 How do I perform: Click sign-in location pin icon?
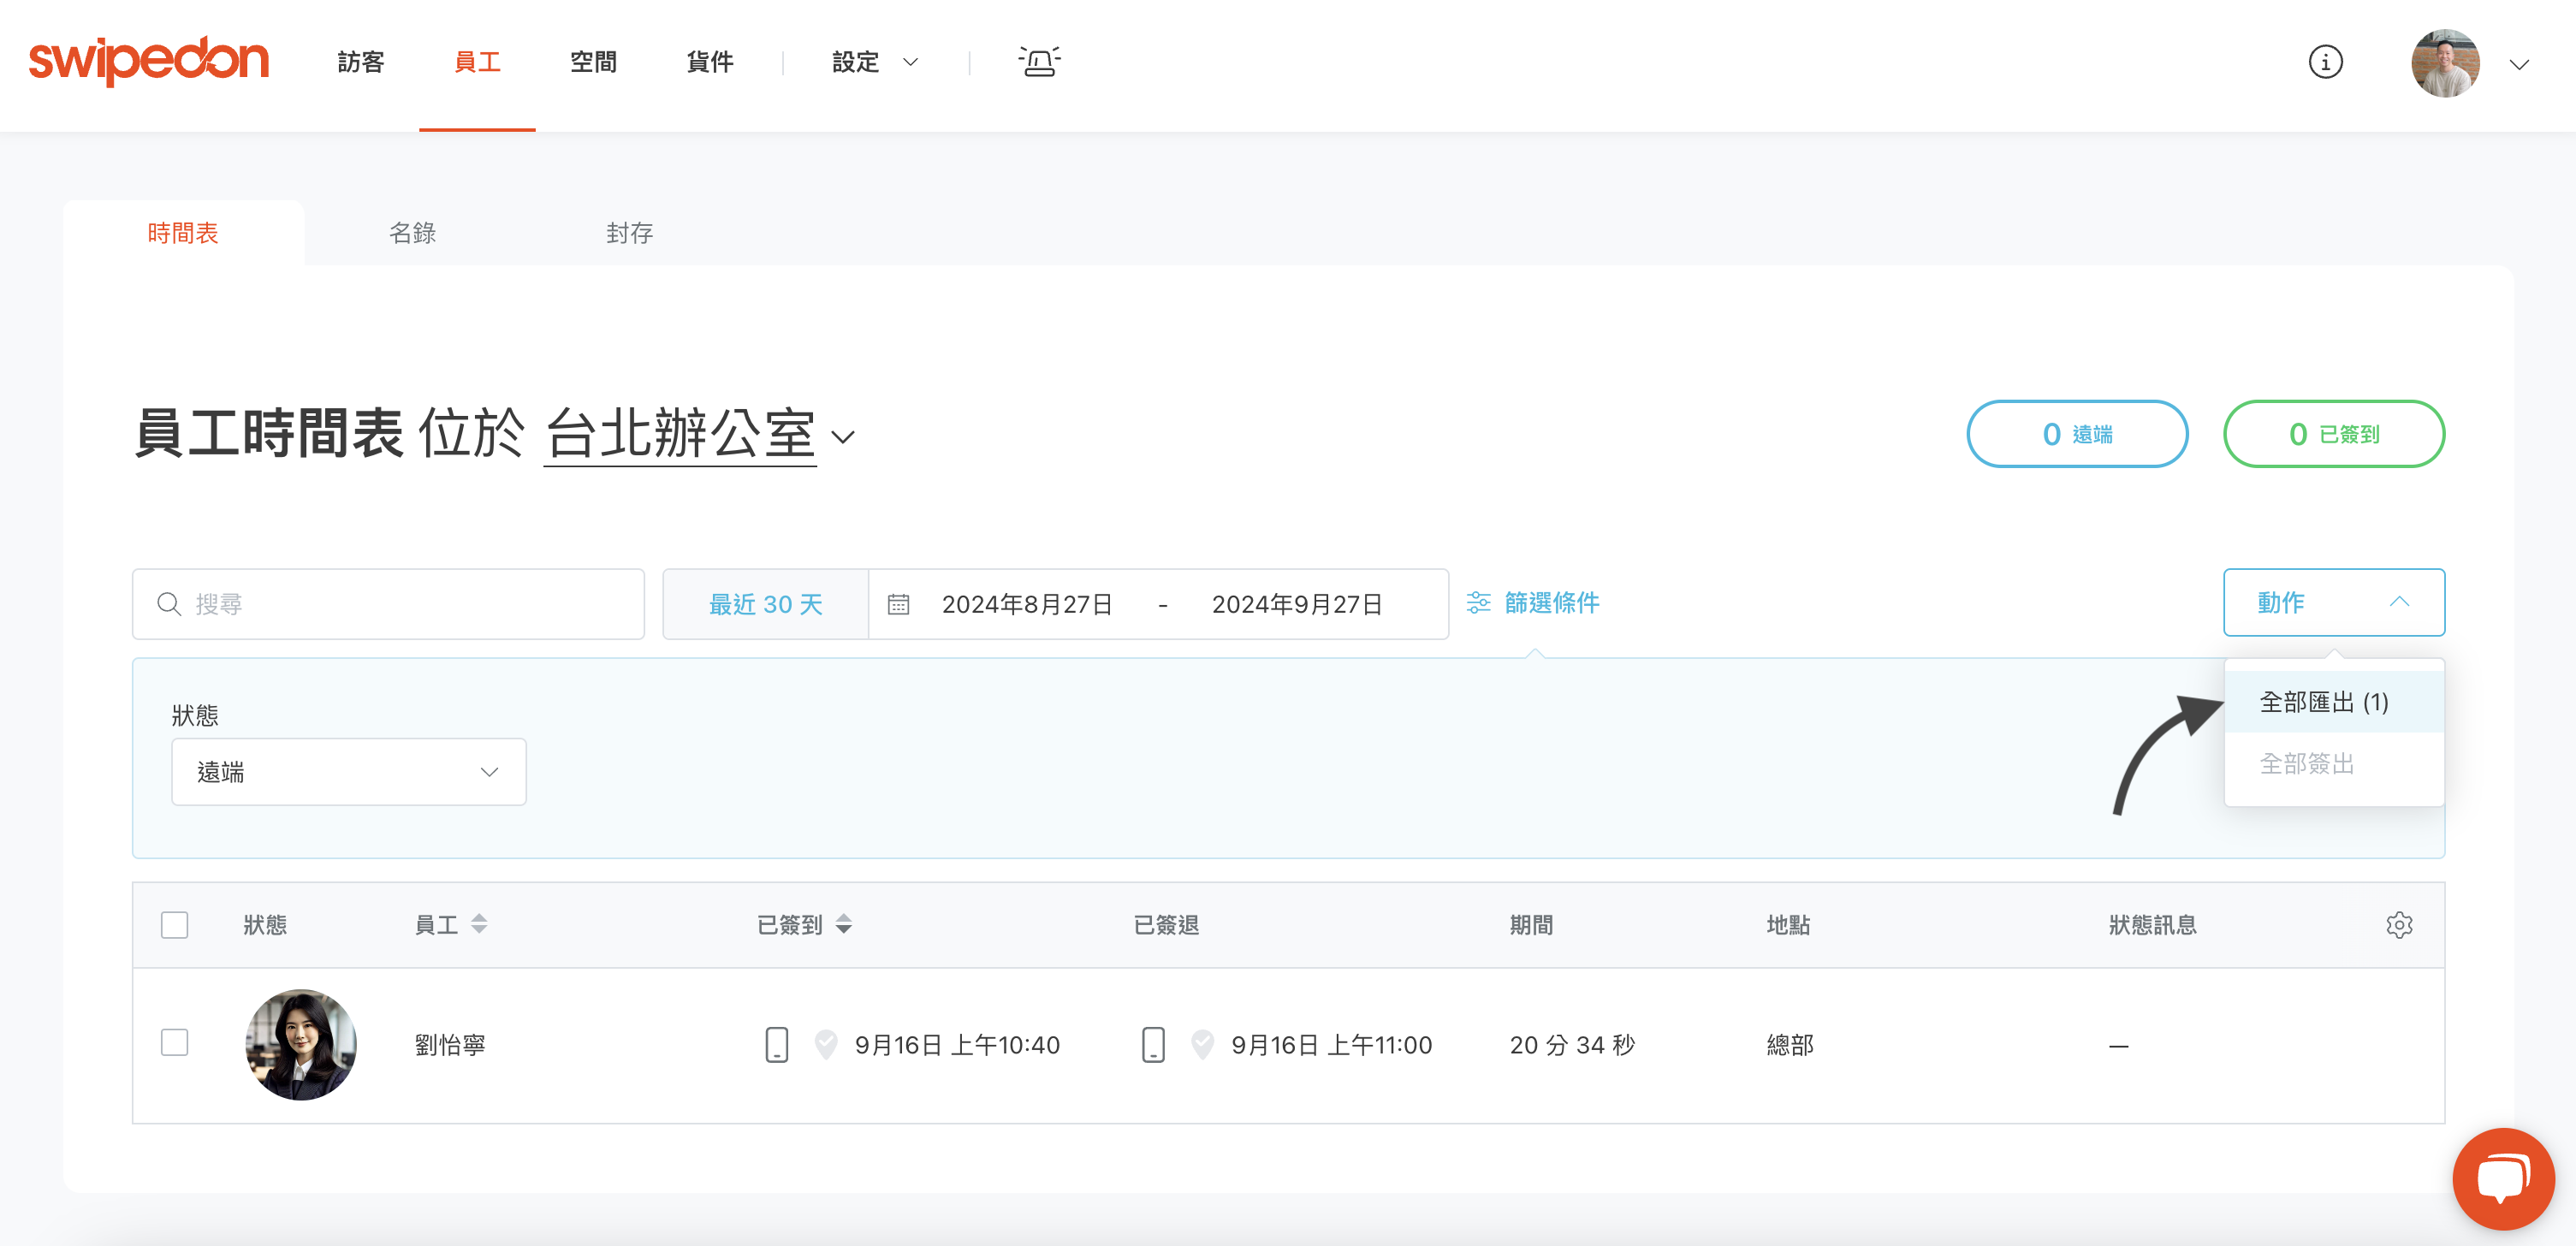(x=825, y=1045)
